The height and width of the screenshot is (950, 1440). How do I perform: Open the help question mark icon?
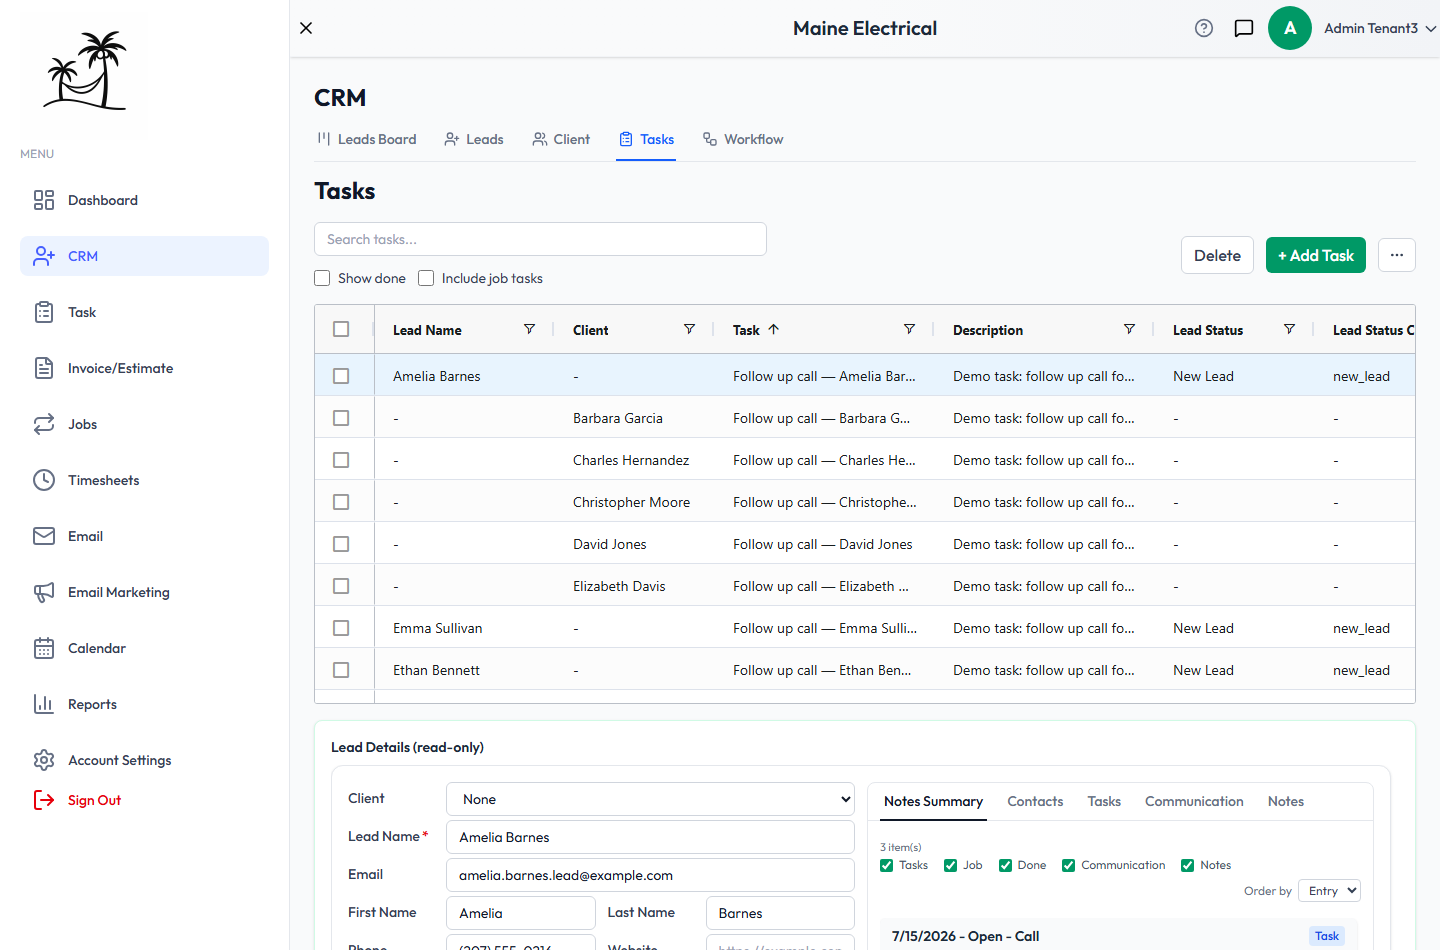[1204, 28]
